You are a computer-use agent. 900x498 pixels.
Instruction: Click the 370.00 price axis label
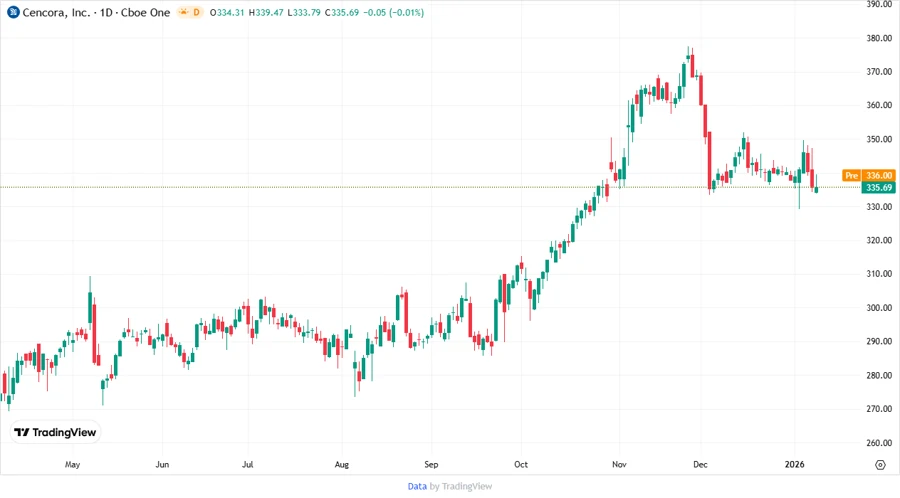[x=879, y=72]
